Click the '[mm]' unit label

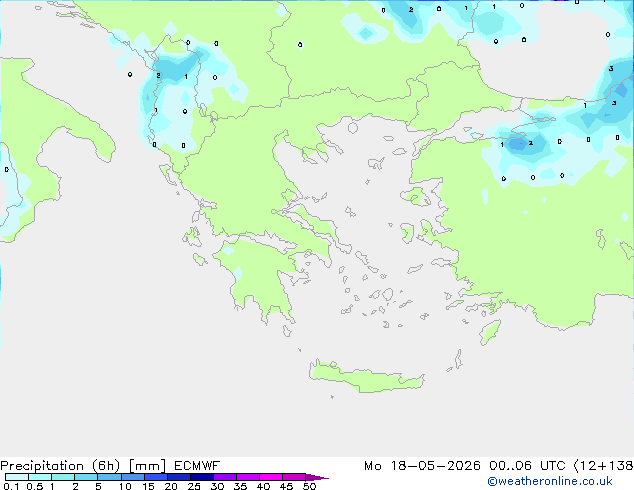click(x=147, y=466)
